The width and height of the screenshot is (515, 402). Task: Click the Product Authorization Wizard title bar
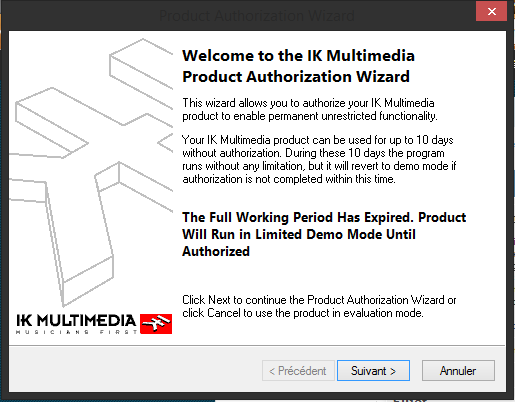click(x=257, y=16)
